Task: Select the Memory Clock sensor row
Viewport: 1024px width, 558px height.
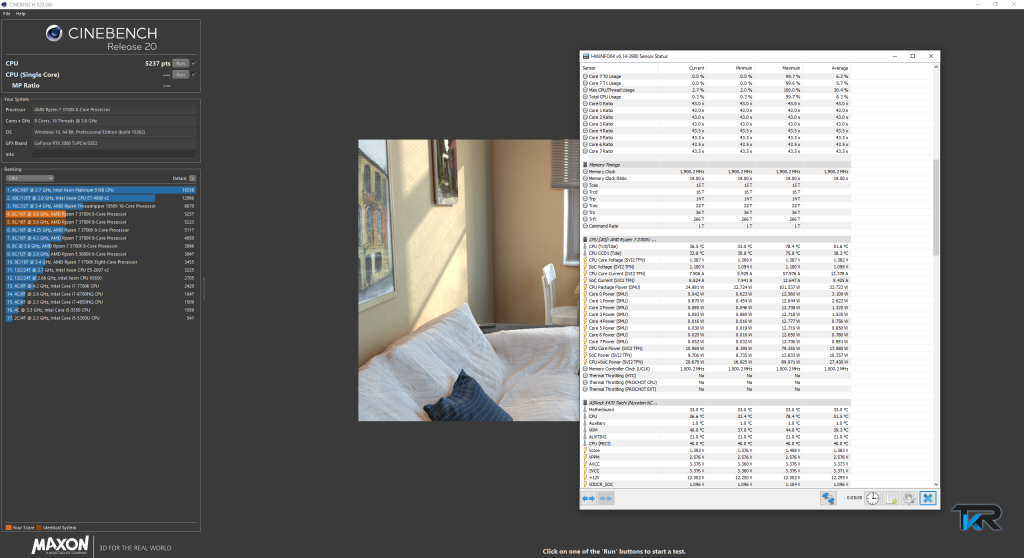Action: [715, 172]
